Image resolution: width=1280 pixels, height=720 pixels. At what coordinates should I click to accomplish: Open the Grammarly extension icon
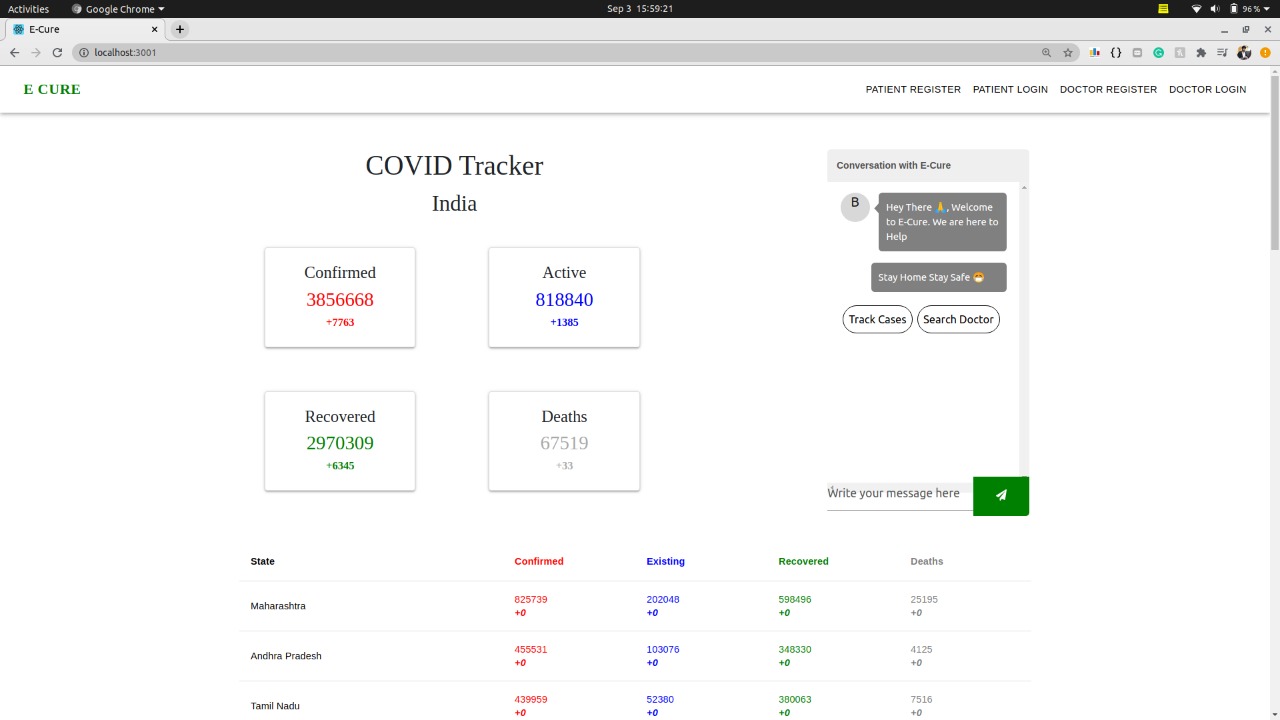click(x=1159, y=53)
